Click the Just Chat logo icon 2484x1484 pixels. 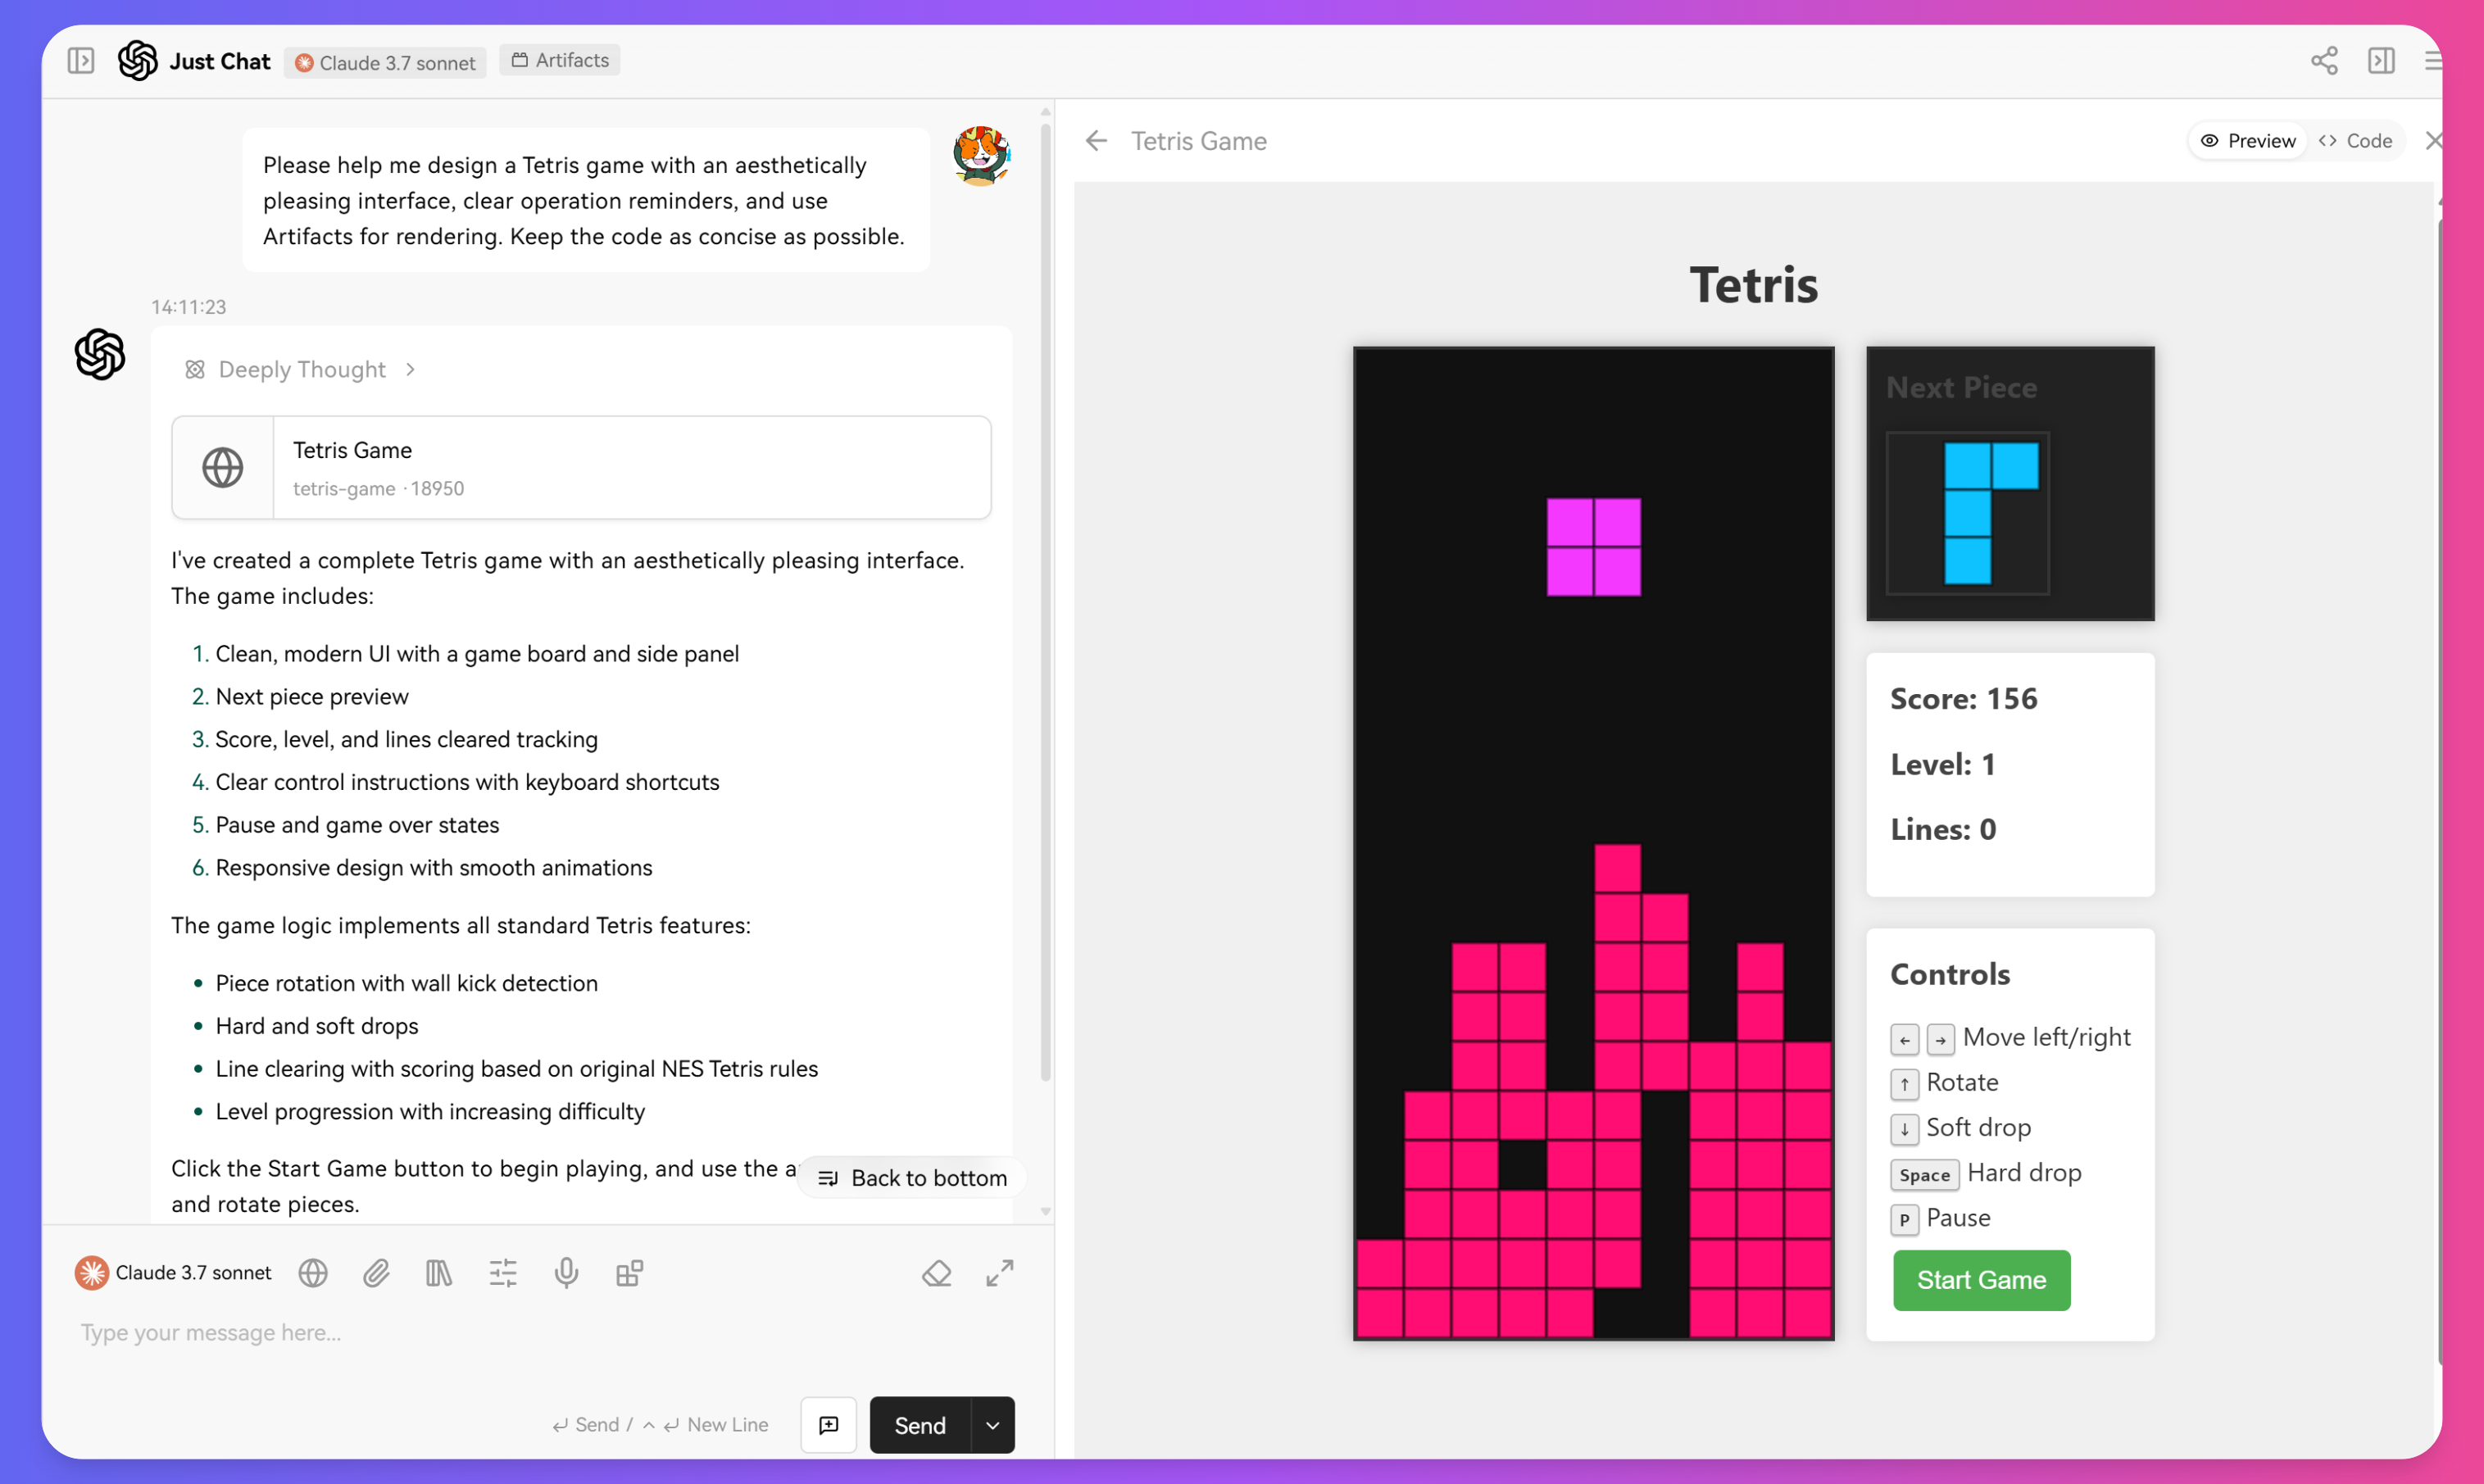(138, 61)
